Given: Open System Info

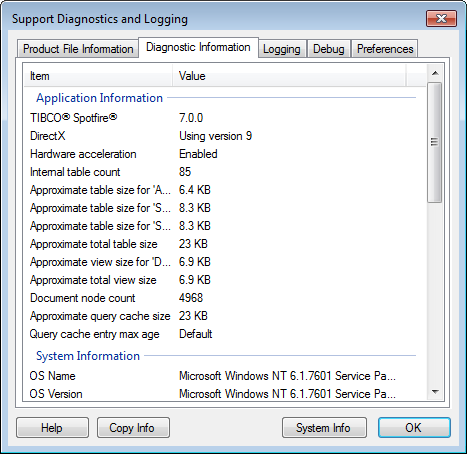Looking at the screenshot, I should [324, 428].
